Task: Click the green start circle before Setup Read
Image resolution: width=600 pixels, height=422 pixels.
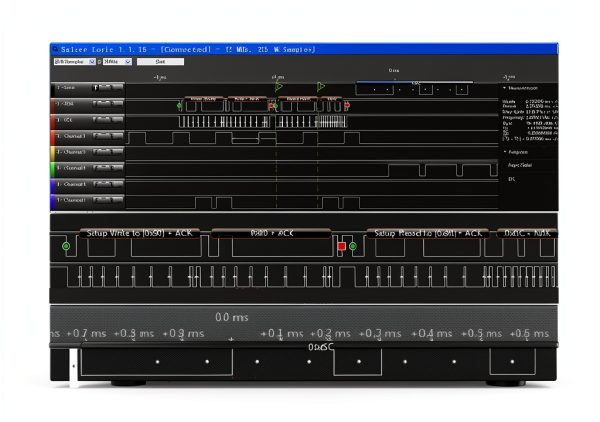Action: pos(353,246)
